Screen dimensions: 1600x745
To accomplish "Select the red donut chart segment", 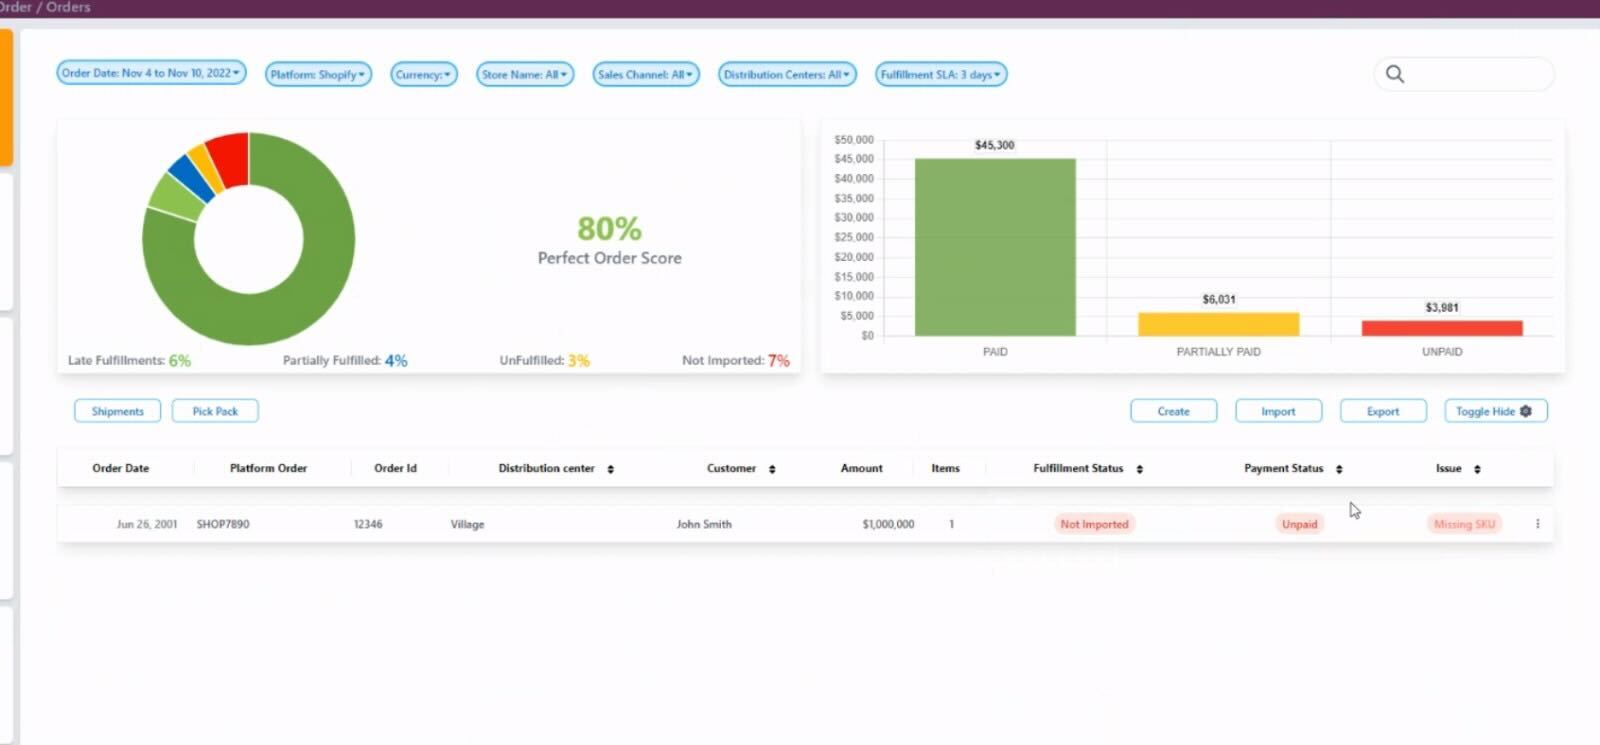I will (x=229, y=157).
